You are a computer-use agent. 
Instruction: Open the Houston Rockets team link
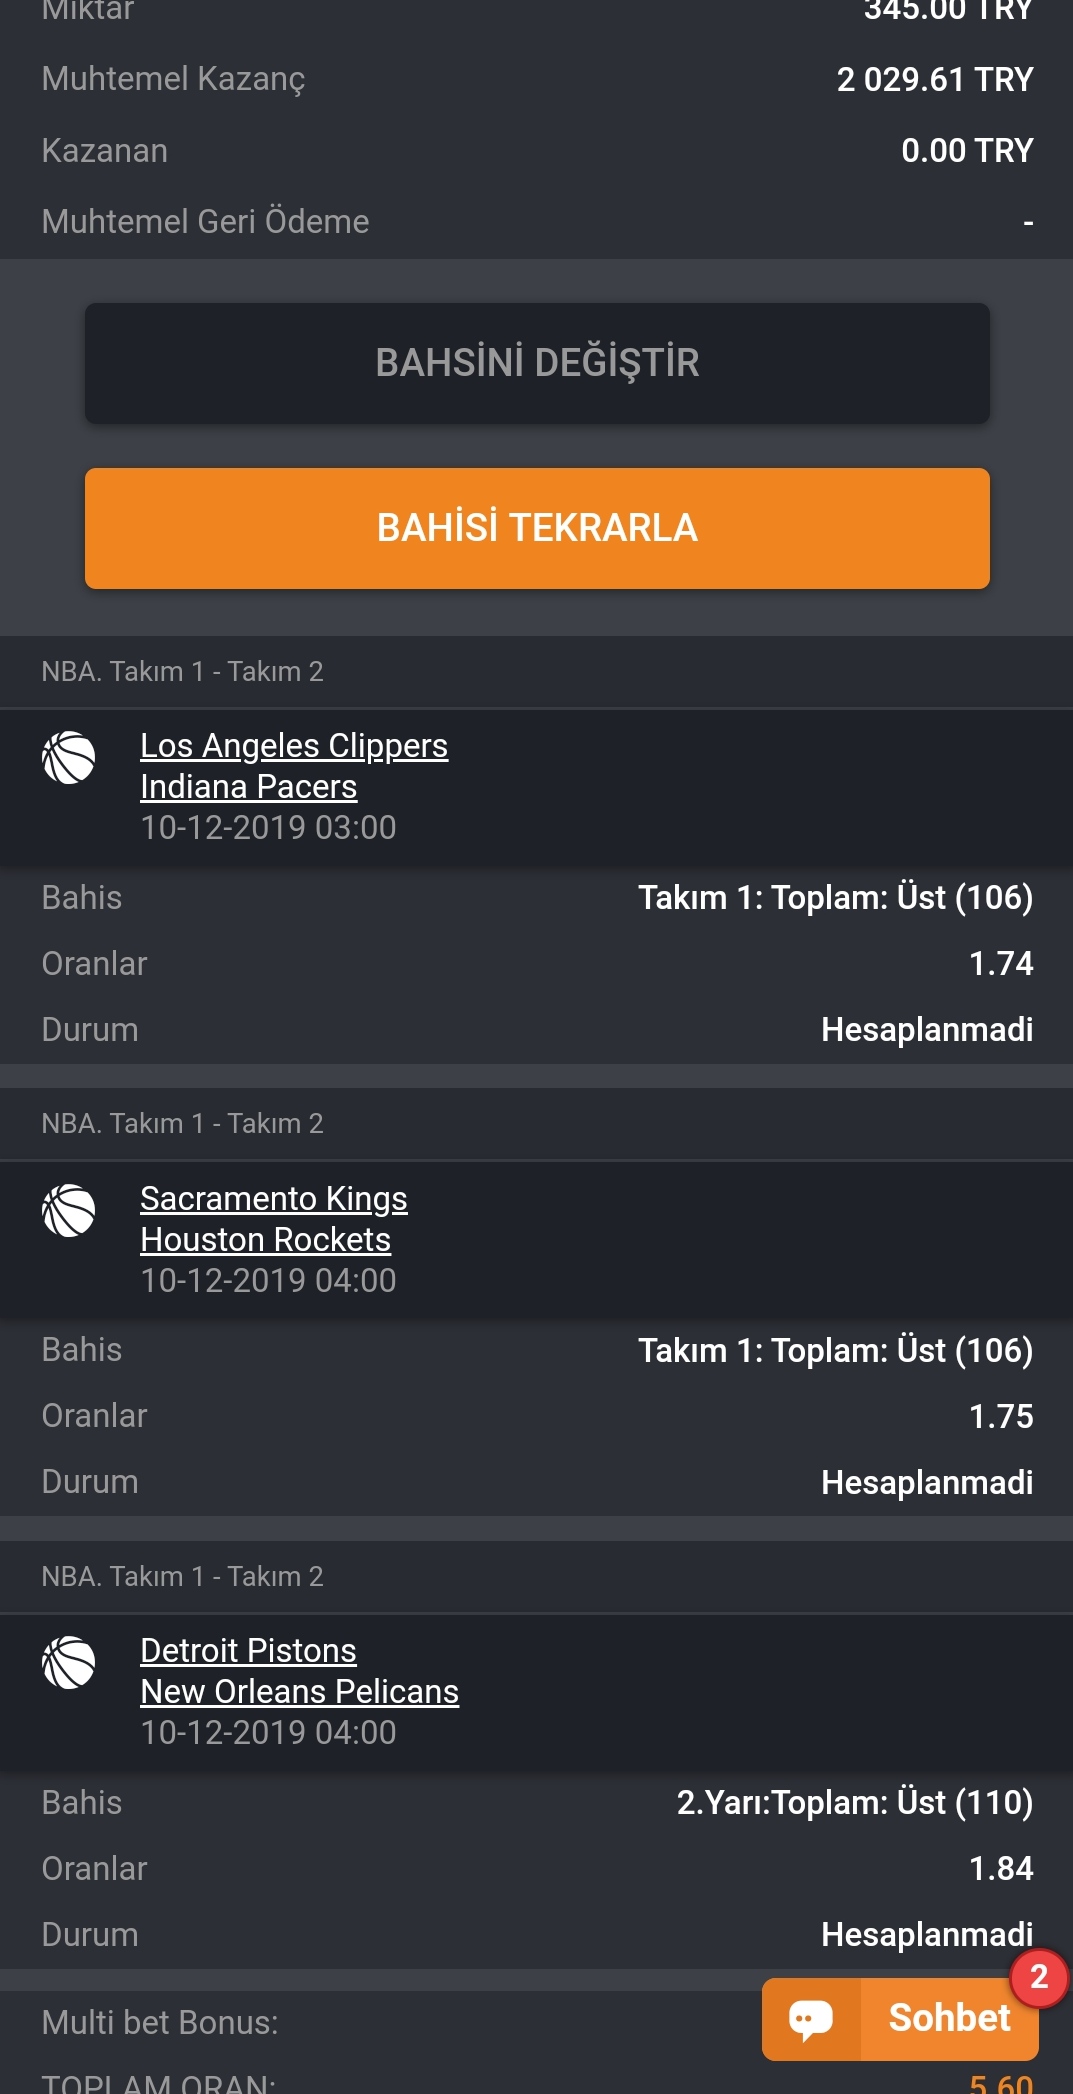(265, 1240)
